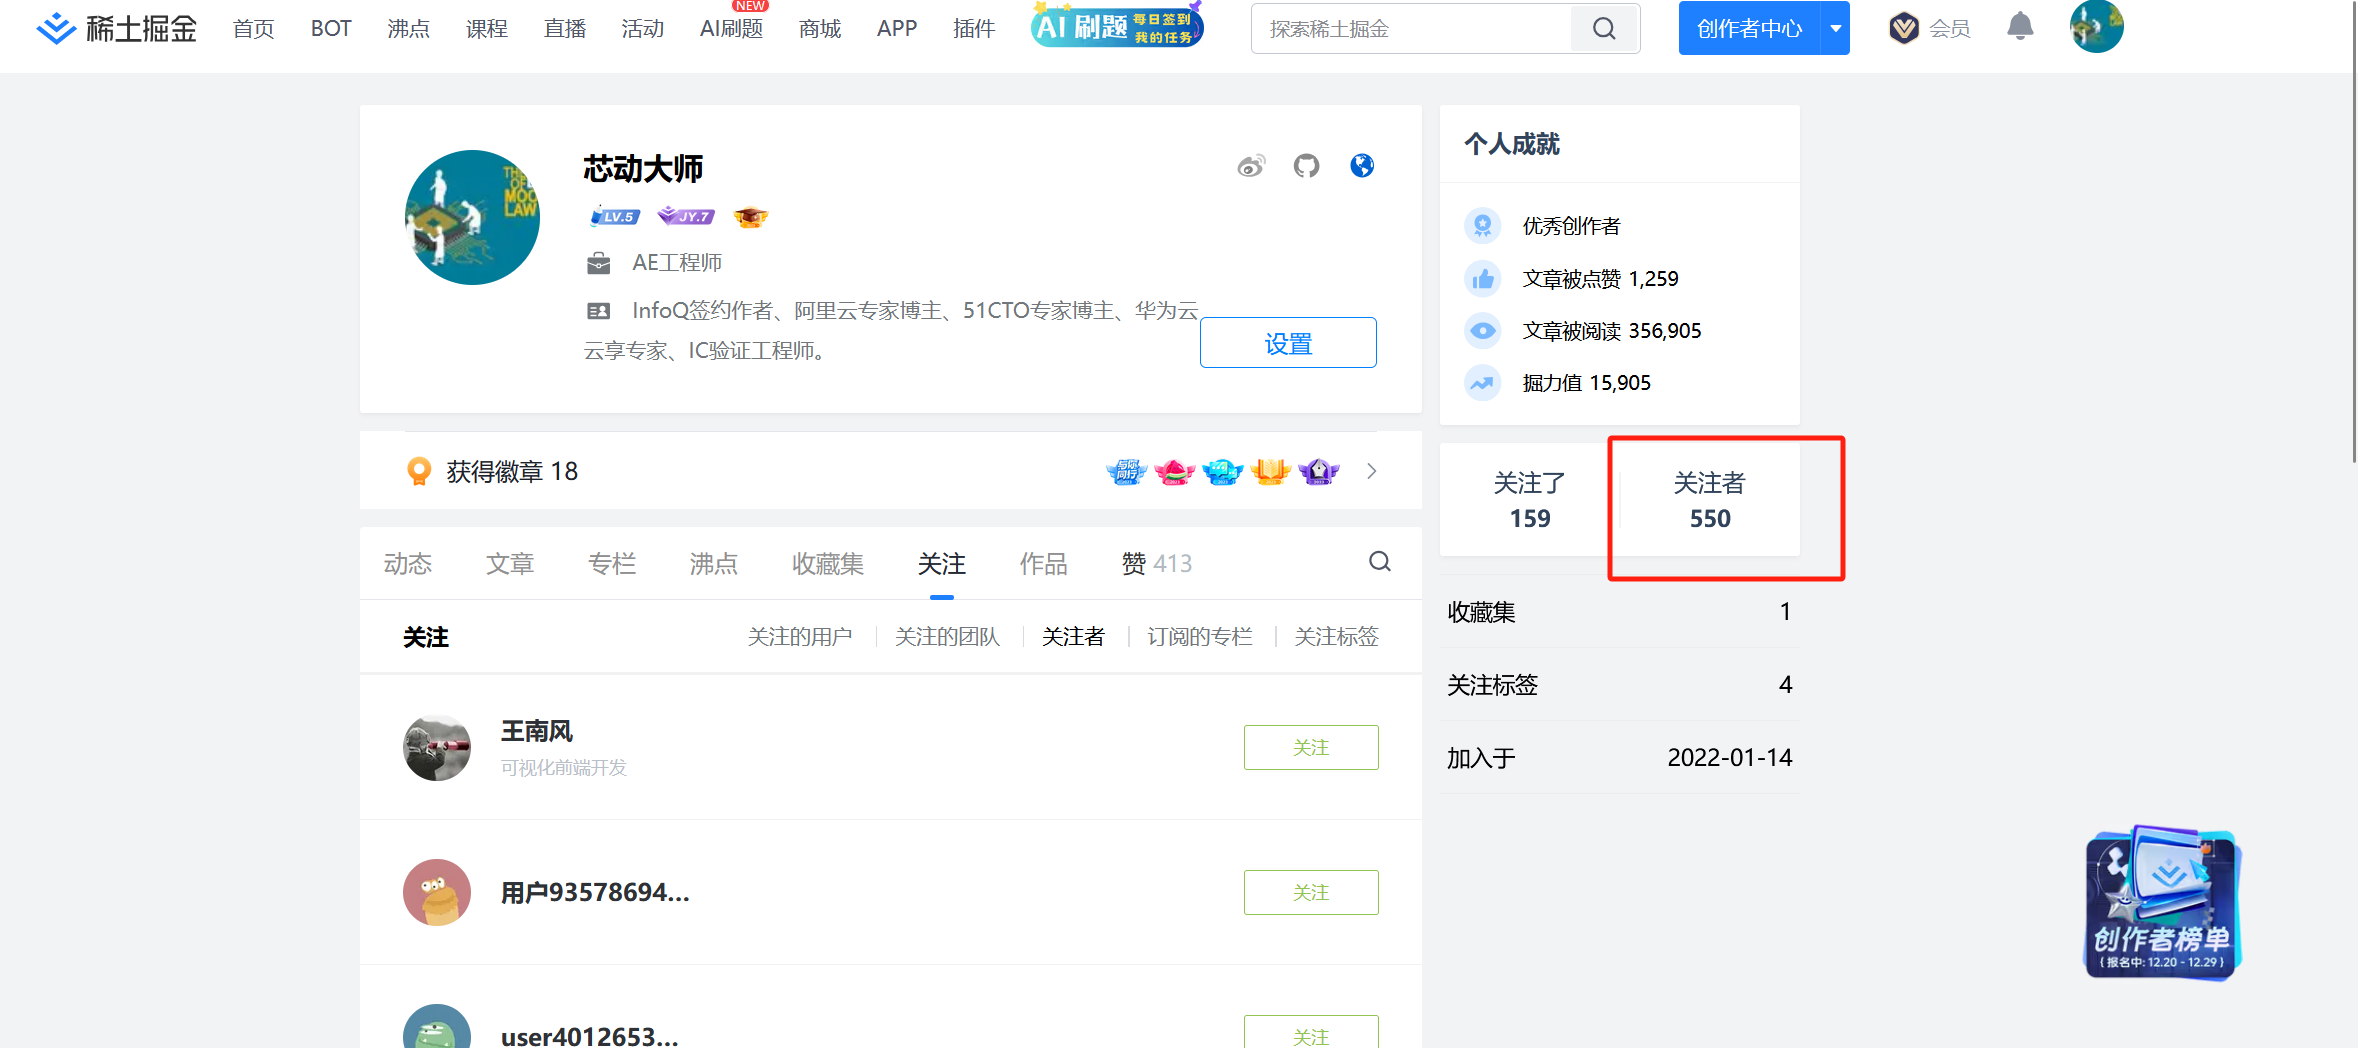Open the notification bell
2358x1048 pixels.
tap(2020, 27)
